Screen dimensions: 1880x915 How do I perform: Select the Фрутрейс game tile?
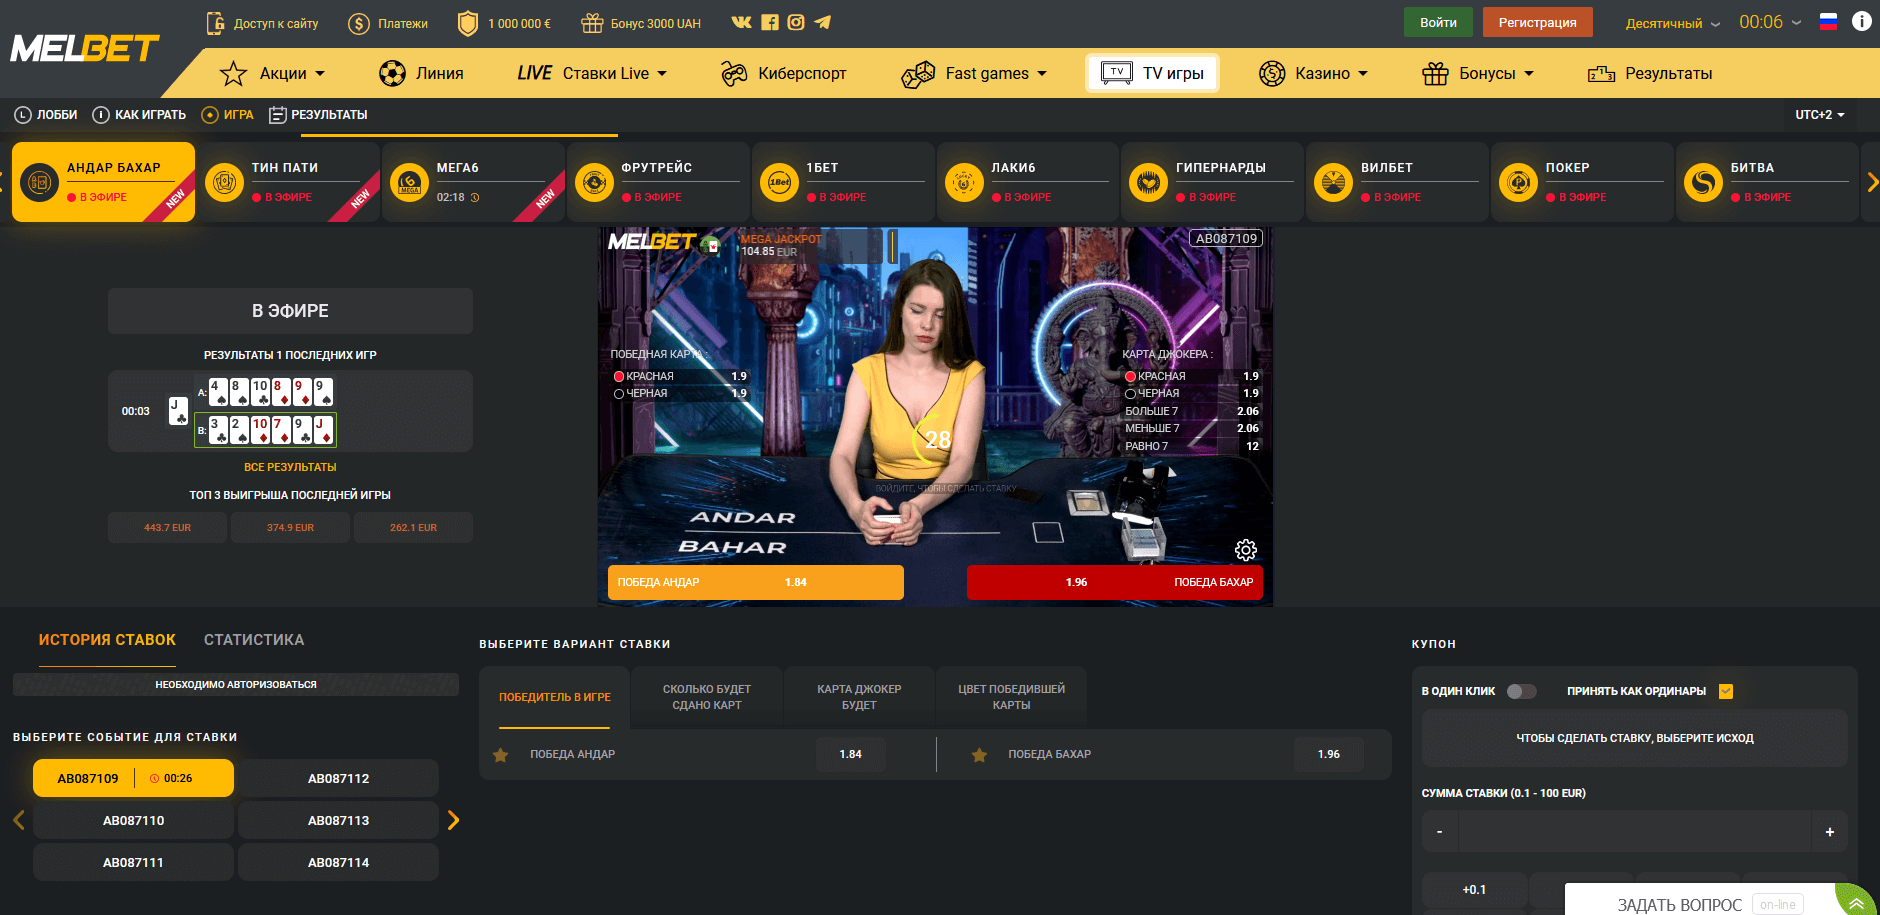point(658,182)
